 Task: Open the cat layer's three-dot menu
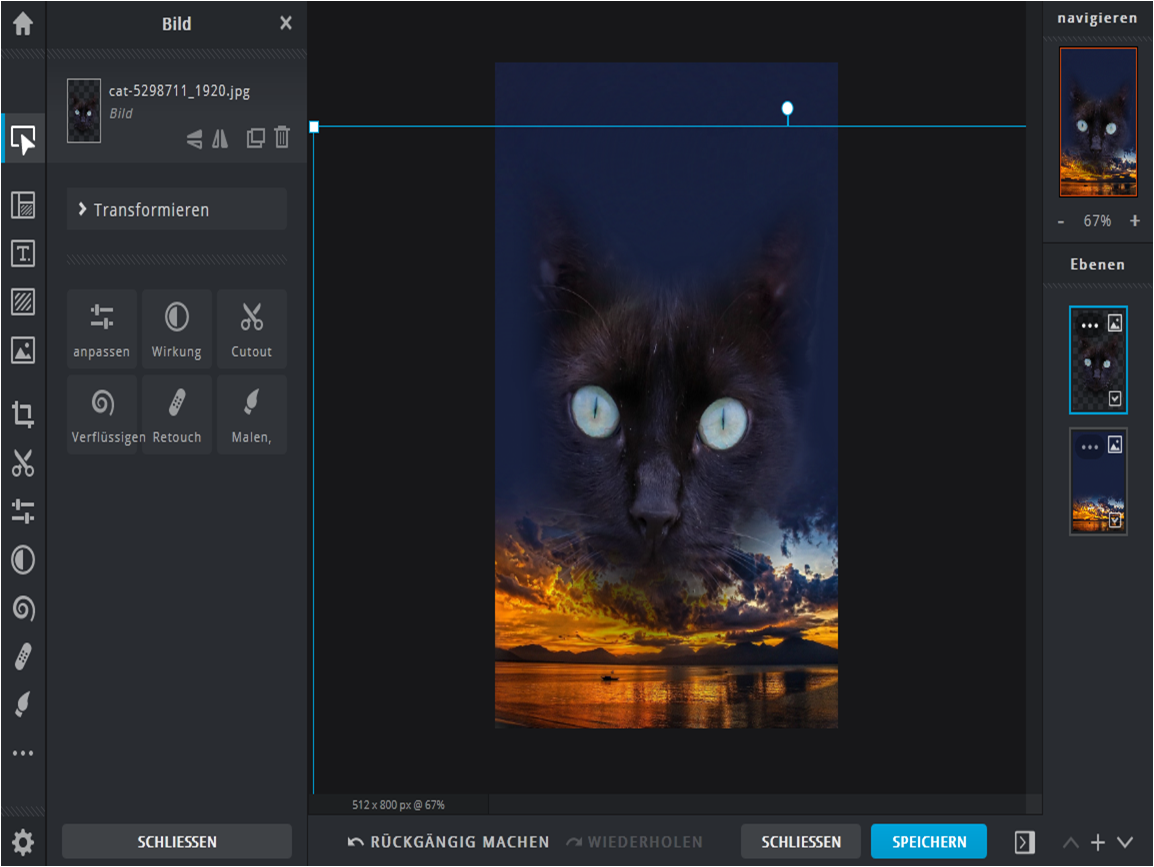[1090, 325]
